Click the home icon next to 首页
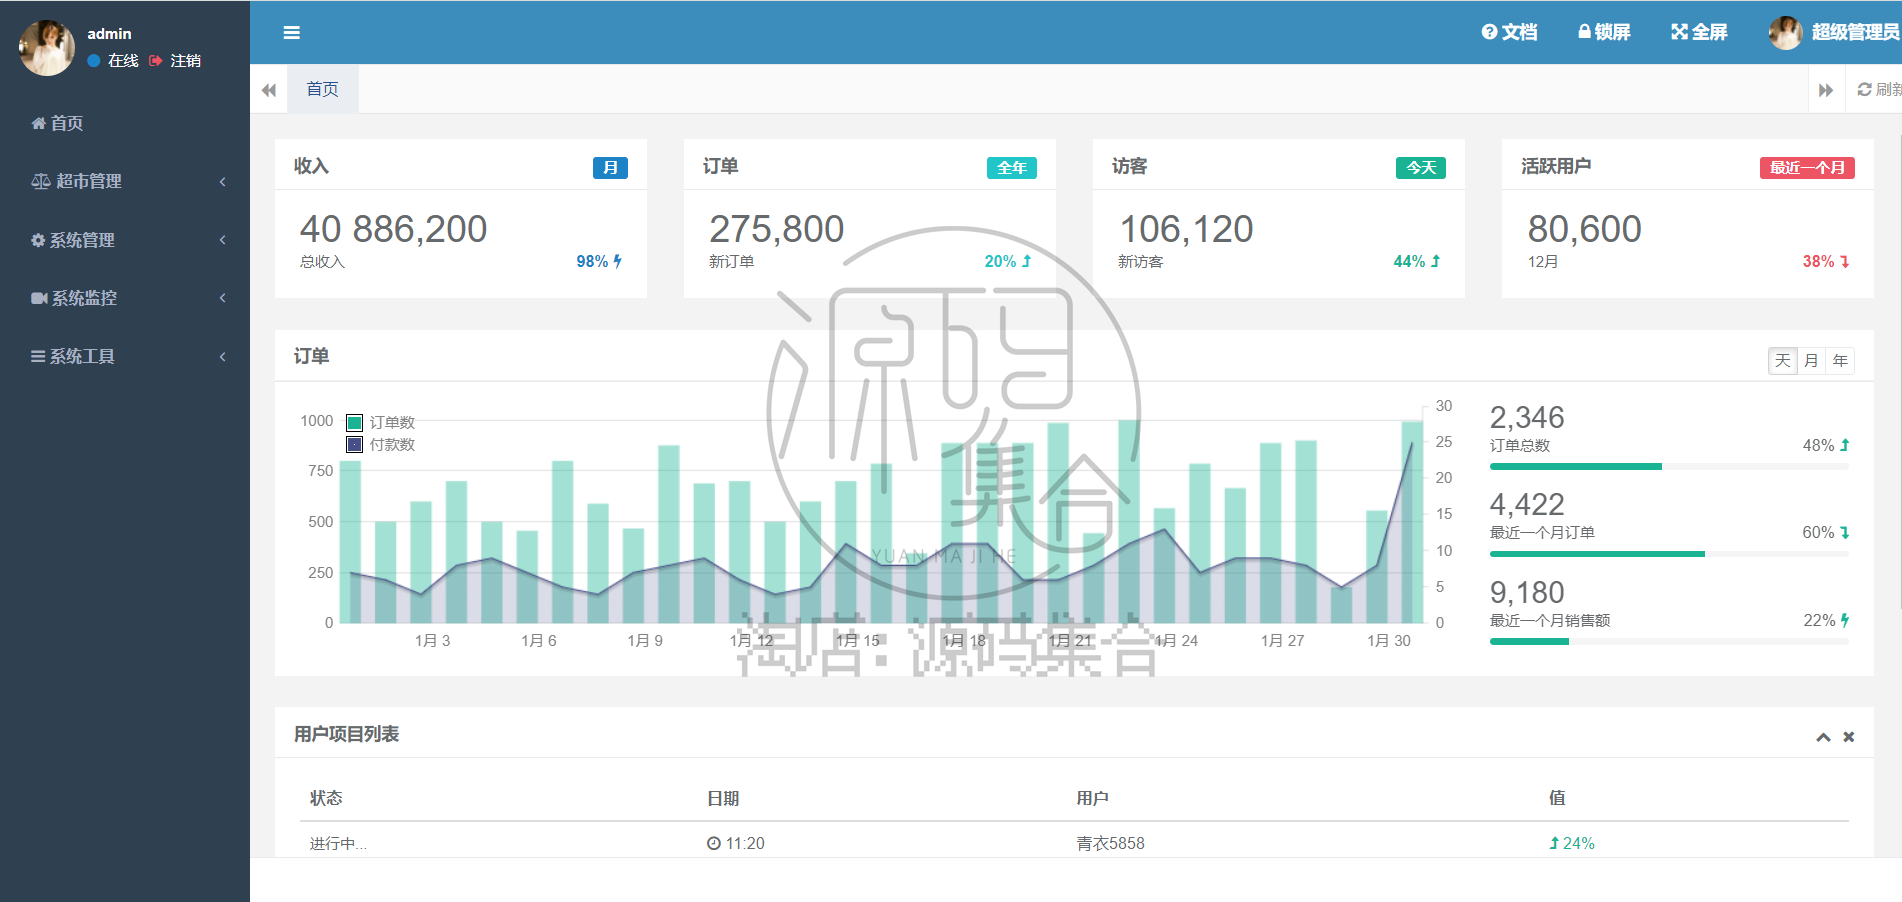 click(x=38, y=123)
